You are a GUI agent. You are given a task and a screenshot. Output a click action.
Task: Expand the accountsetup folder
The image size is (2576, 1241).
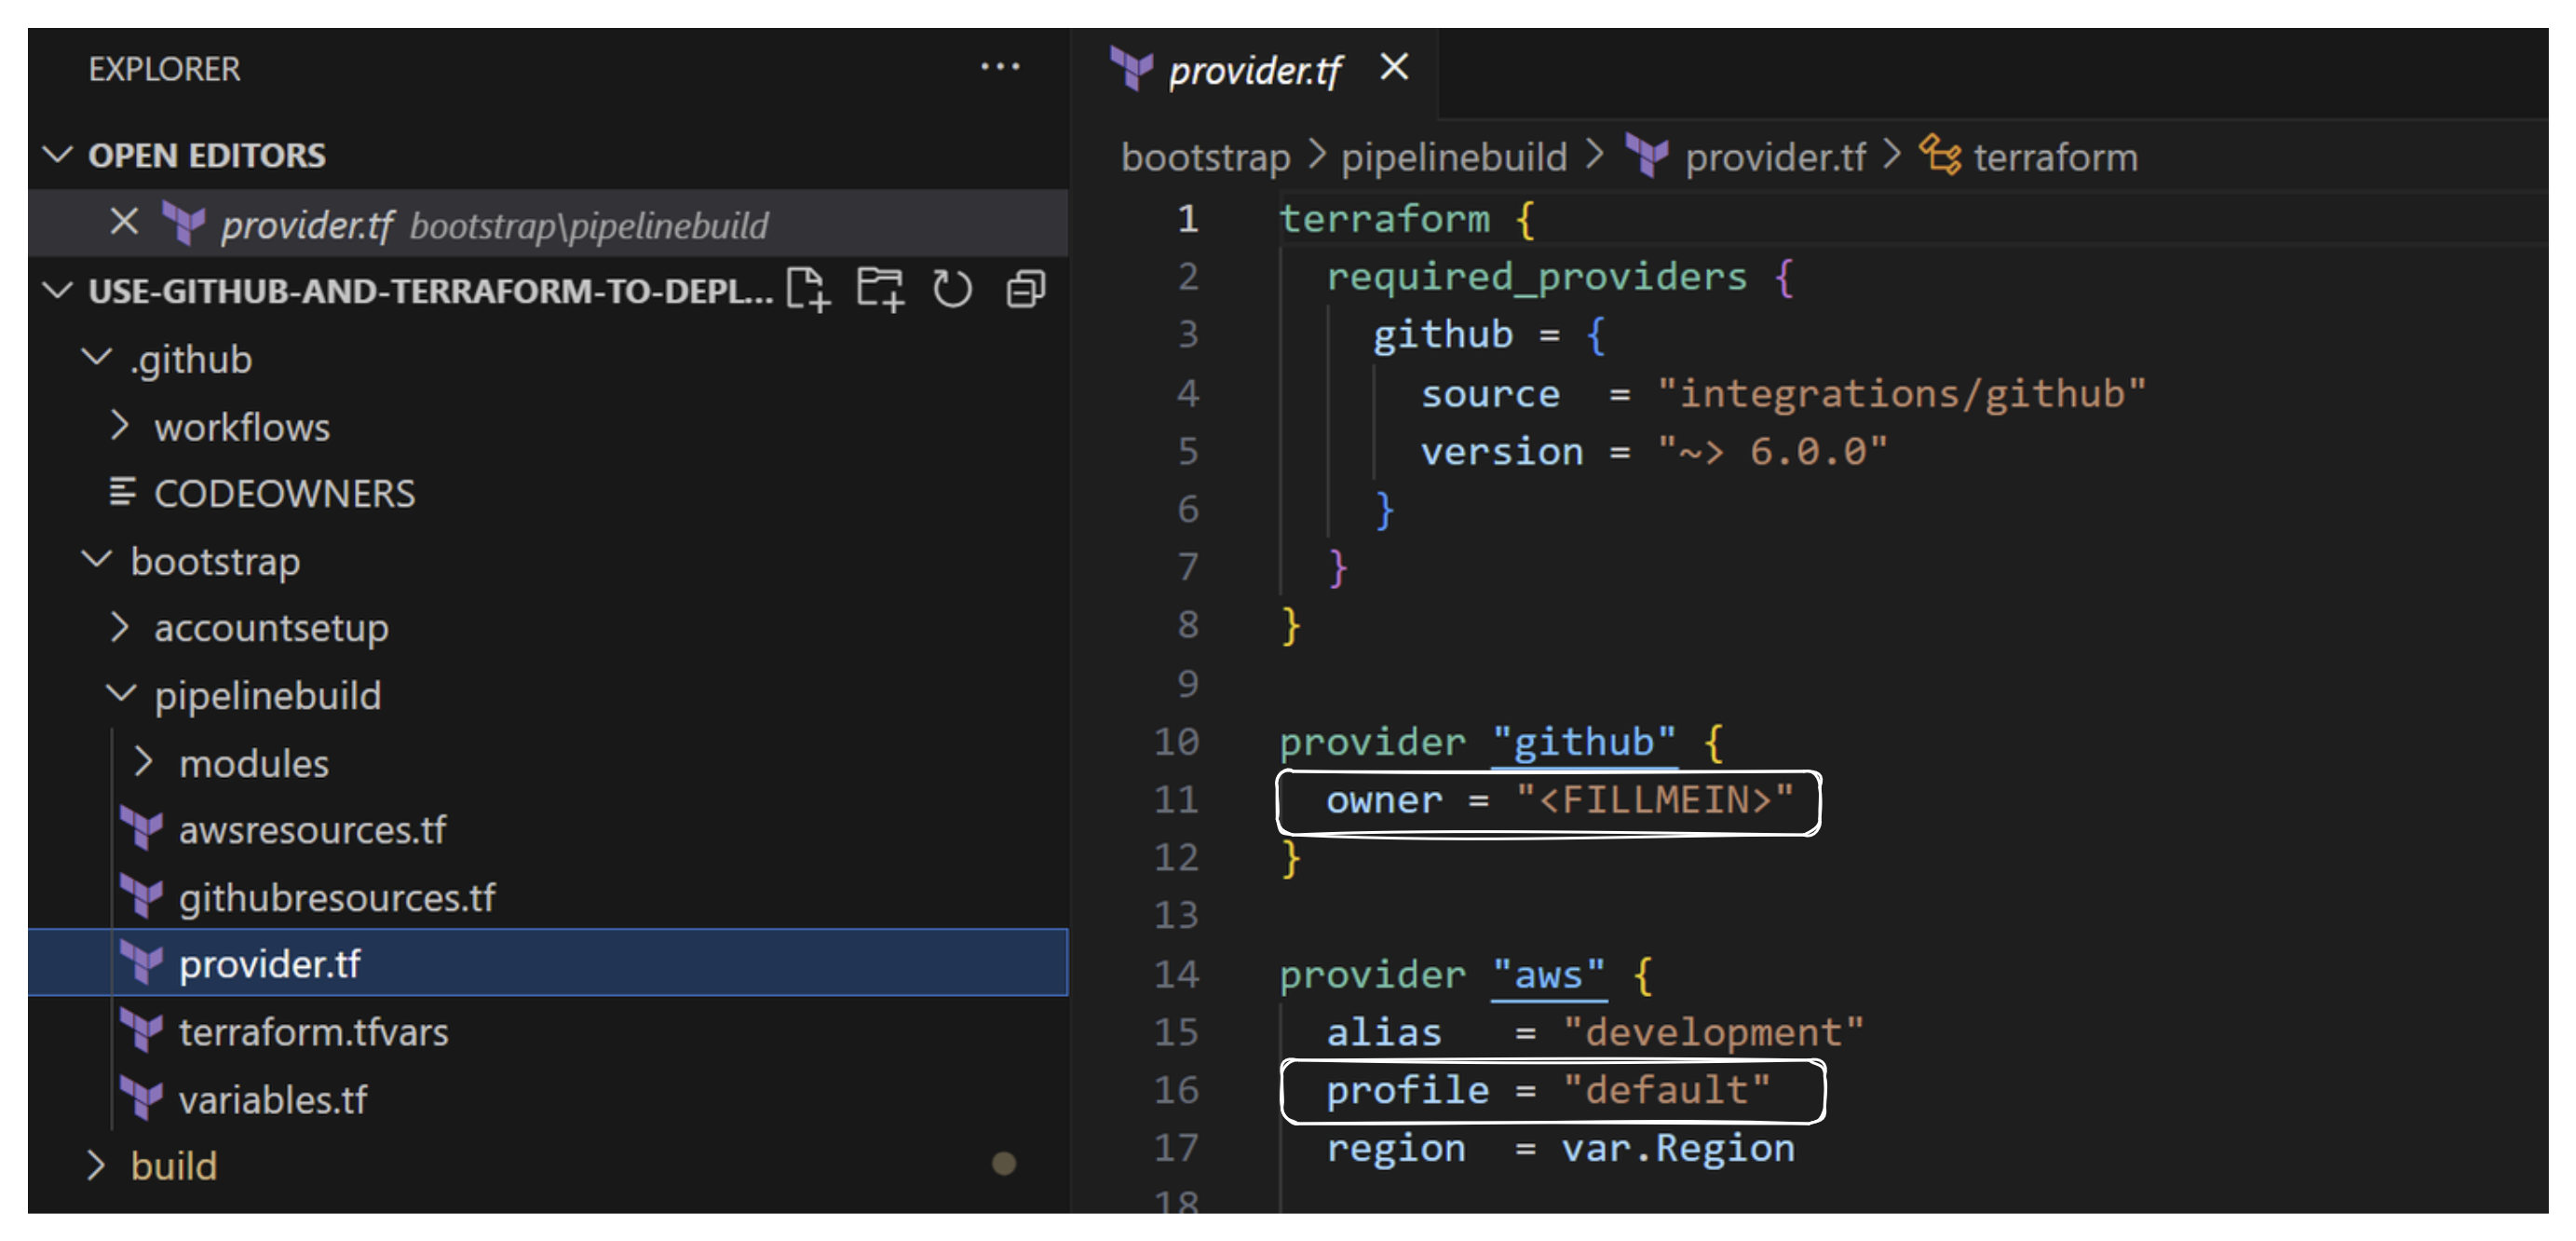pyautogui.click(x=122, y=628)
